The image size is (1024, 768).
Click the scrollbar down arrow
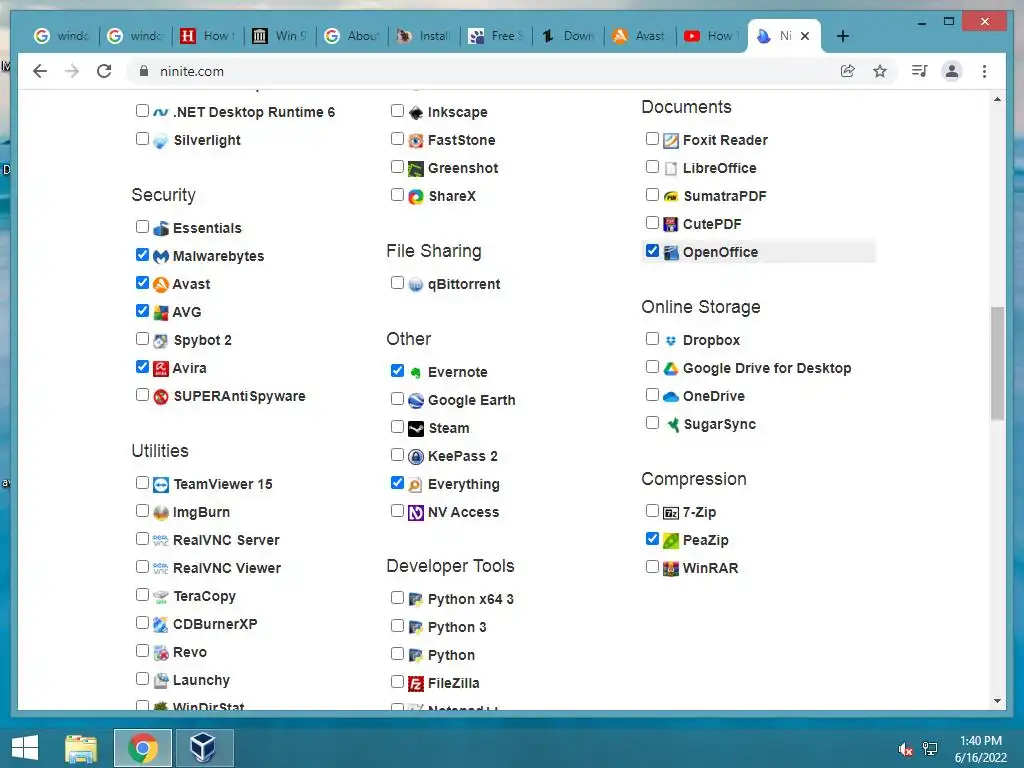click(997, 701)
